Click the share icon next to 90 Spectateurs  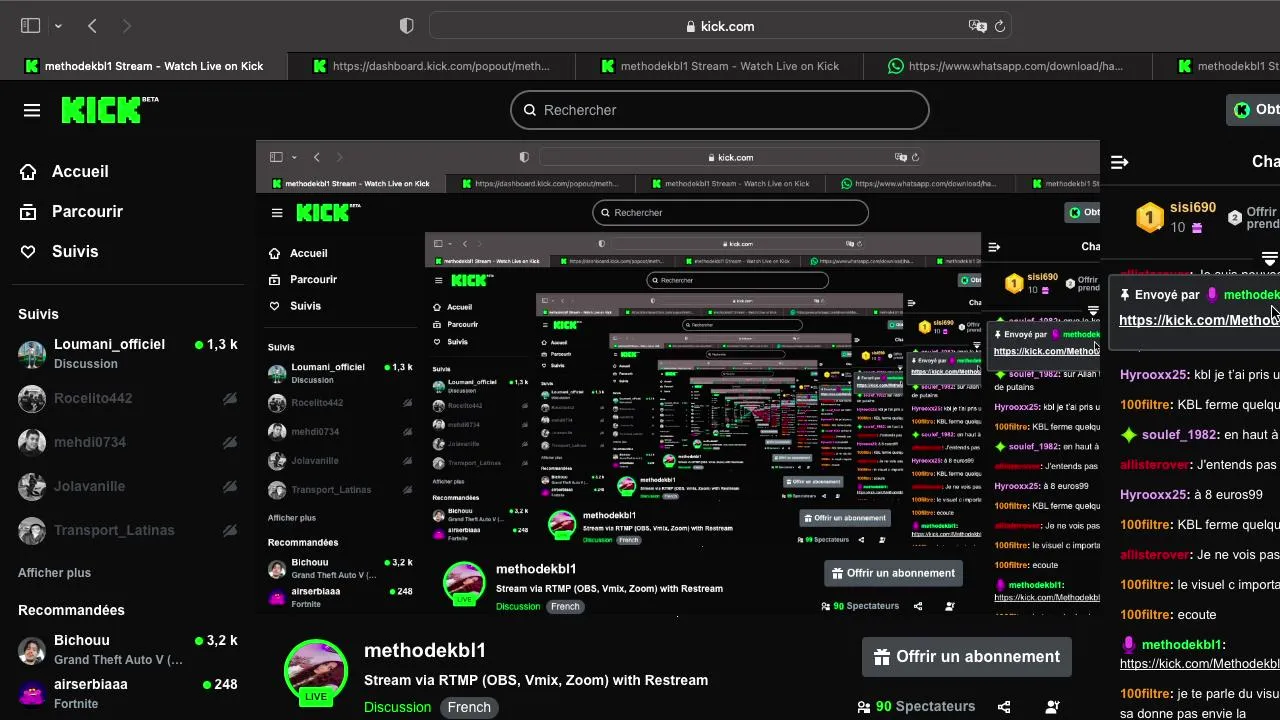click(1004, 707)
